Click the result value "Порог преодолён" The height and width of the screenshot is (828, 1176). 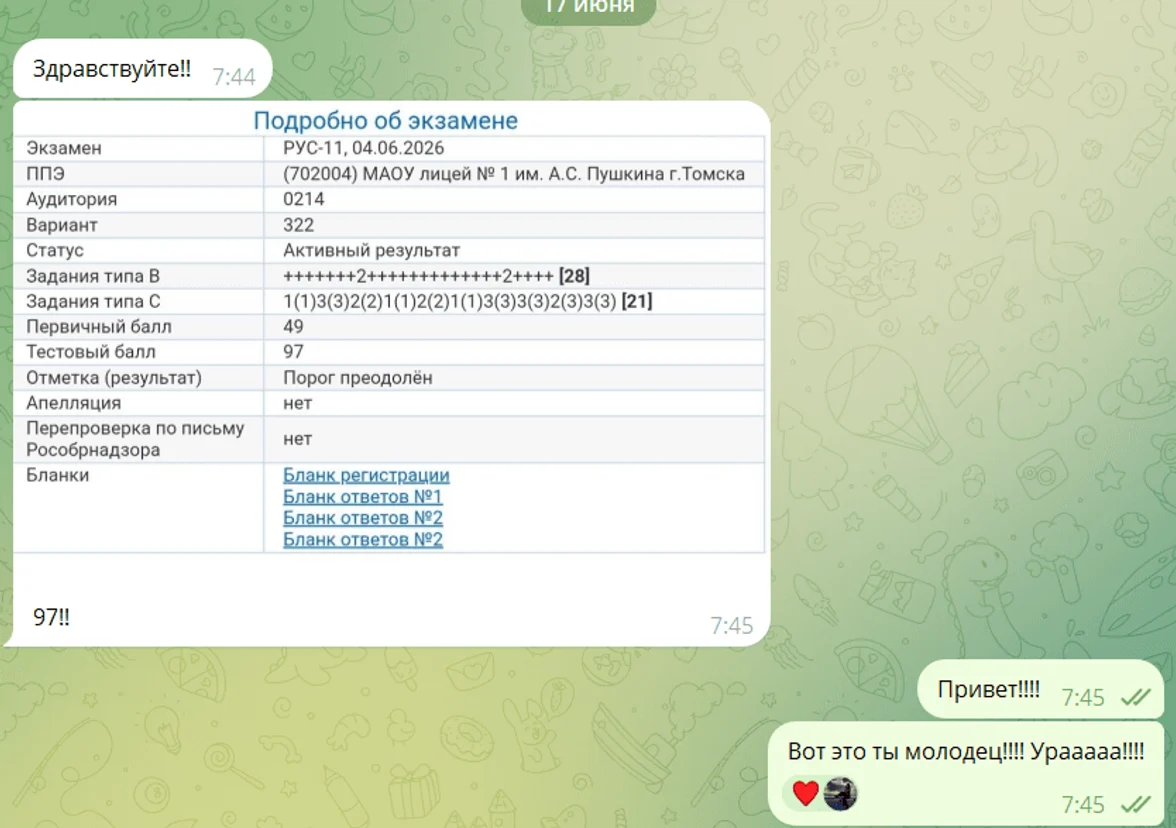point(358,378)
